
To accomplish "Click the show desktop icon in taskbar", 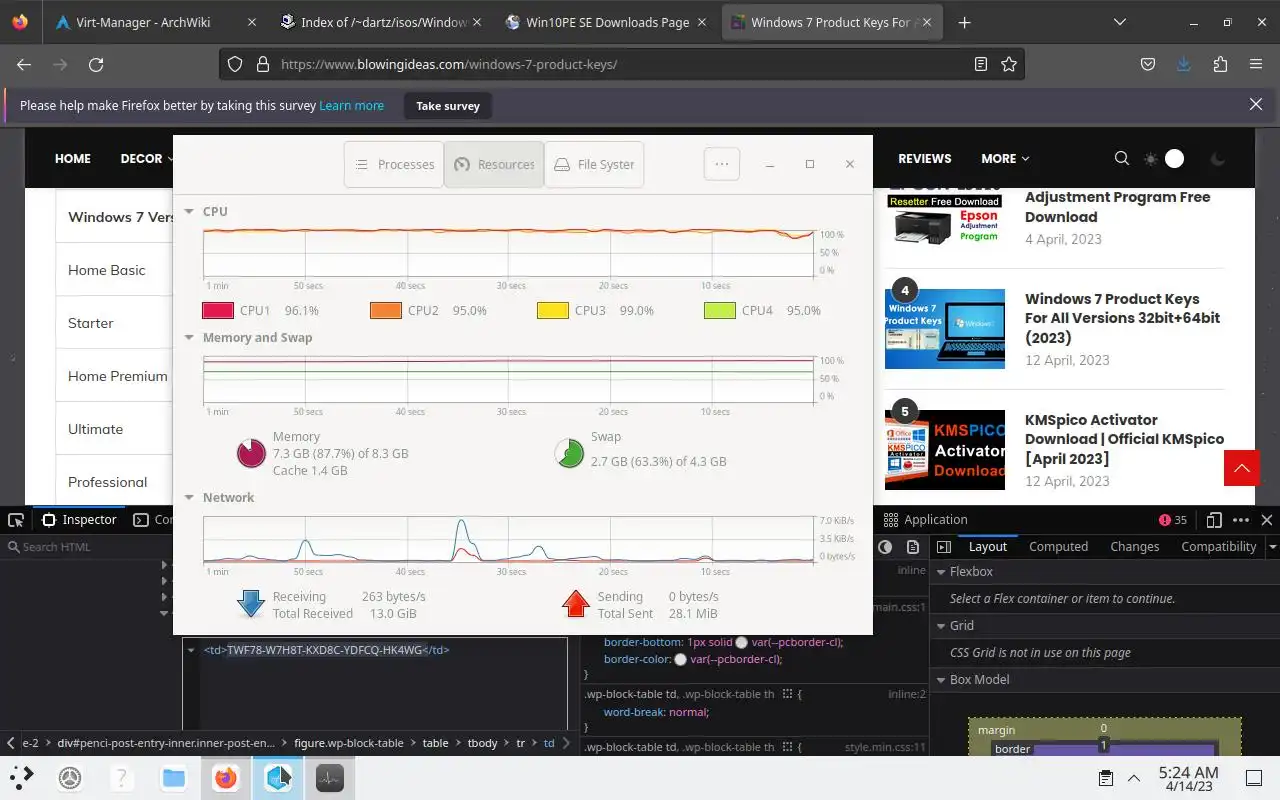I will click(1254, 778).
